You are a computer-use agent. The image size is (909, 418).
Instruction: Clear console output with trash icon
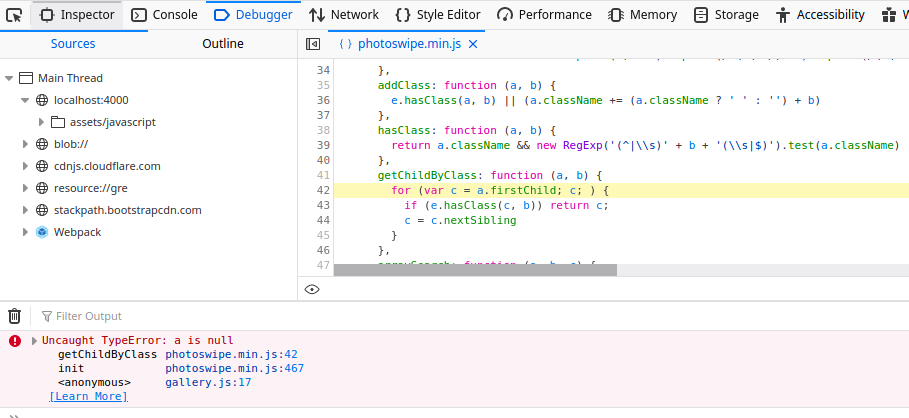click(x=14, y=316)
